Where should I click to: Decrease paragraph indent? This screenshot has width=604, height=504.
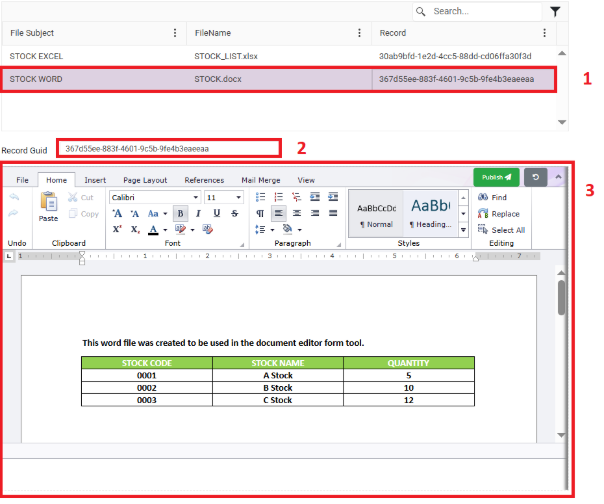tap(315, 197)
